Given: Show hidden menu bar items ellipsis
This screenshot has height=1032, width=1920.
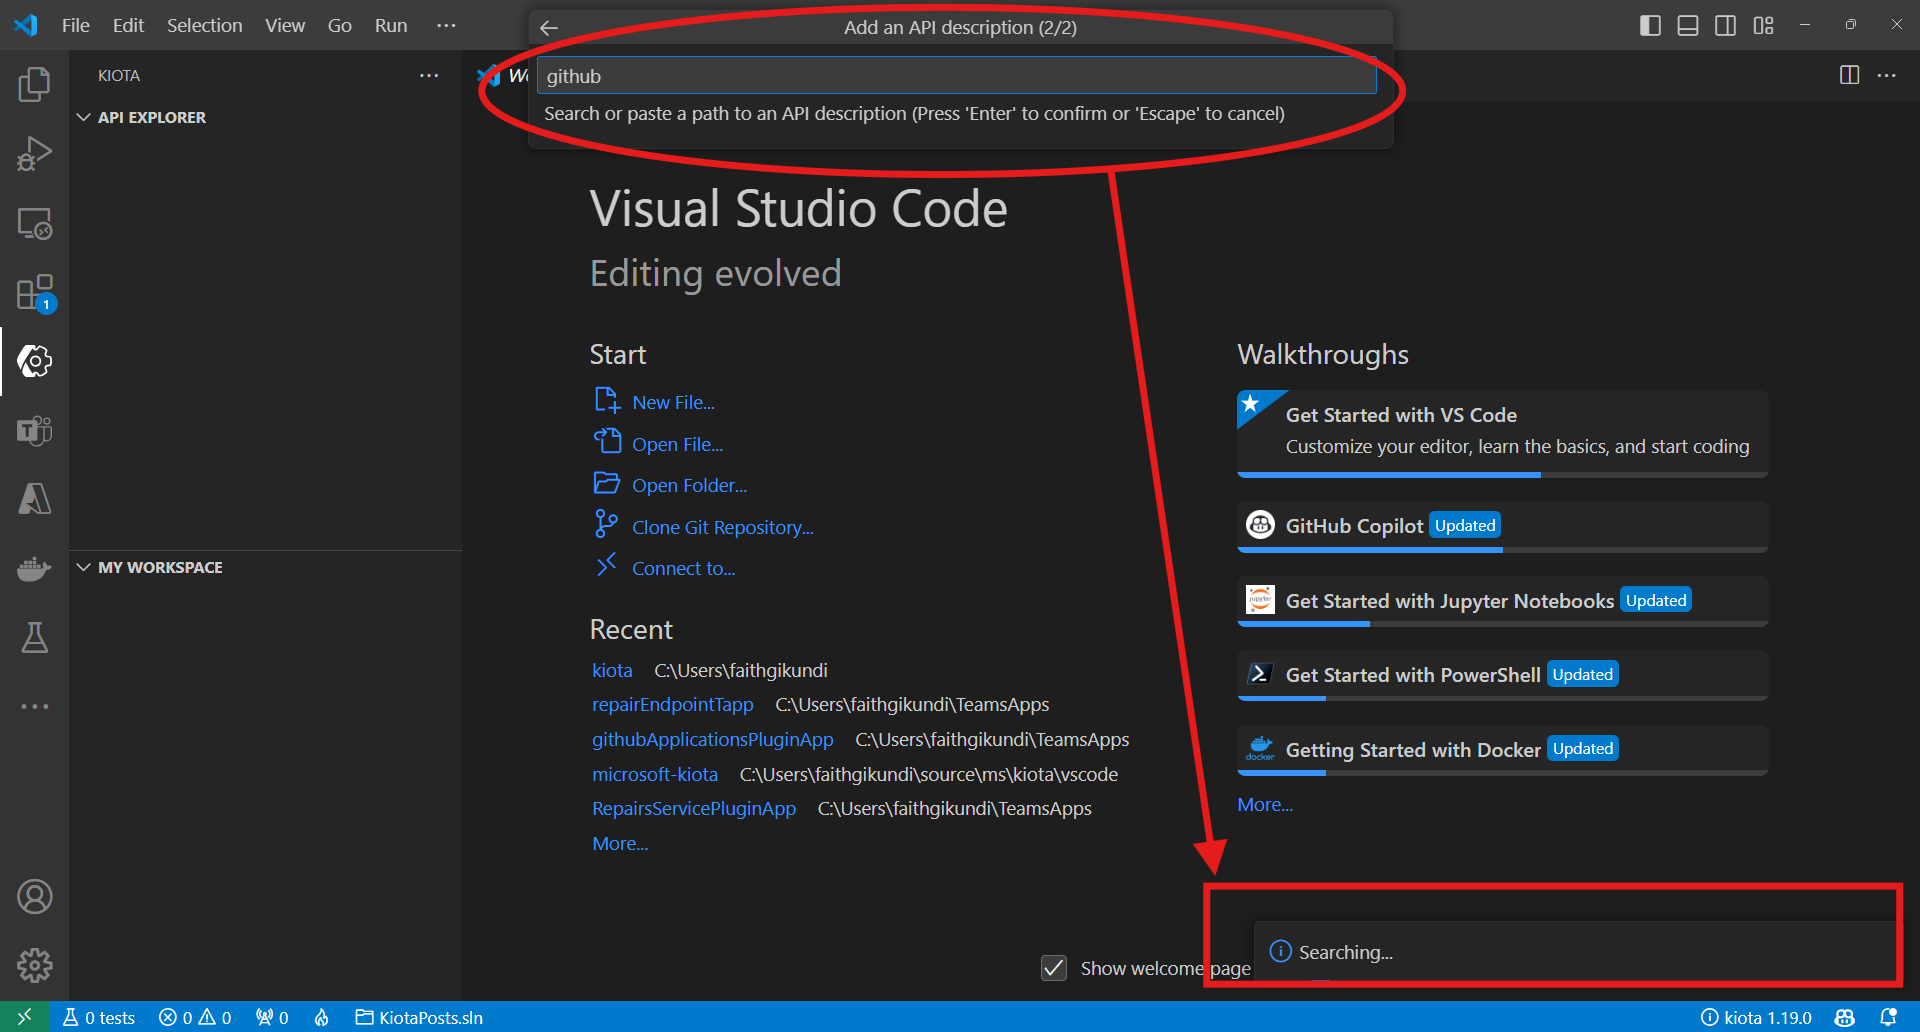Looking at the screenshot, I should pos(446,26).
